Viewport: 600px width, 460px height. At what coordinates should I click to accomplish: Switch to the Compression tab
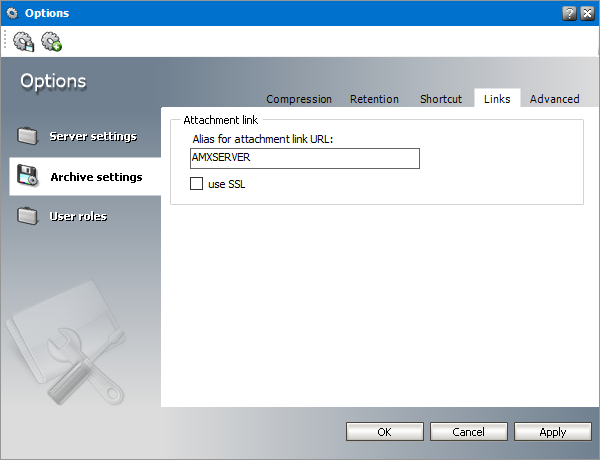click(x=299, y=99)
